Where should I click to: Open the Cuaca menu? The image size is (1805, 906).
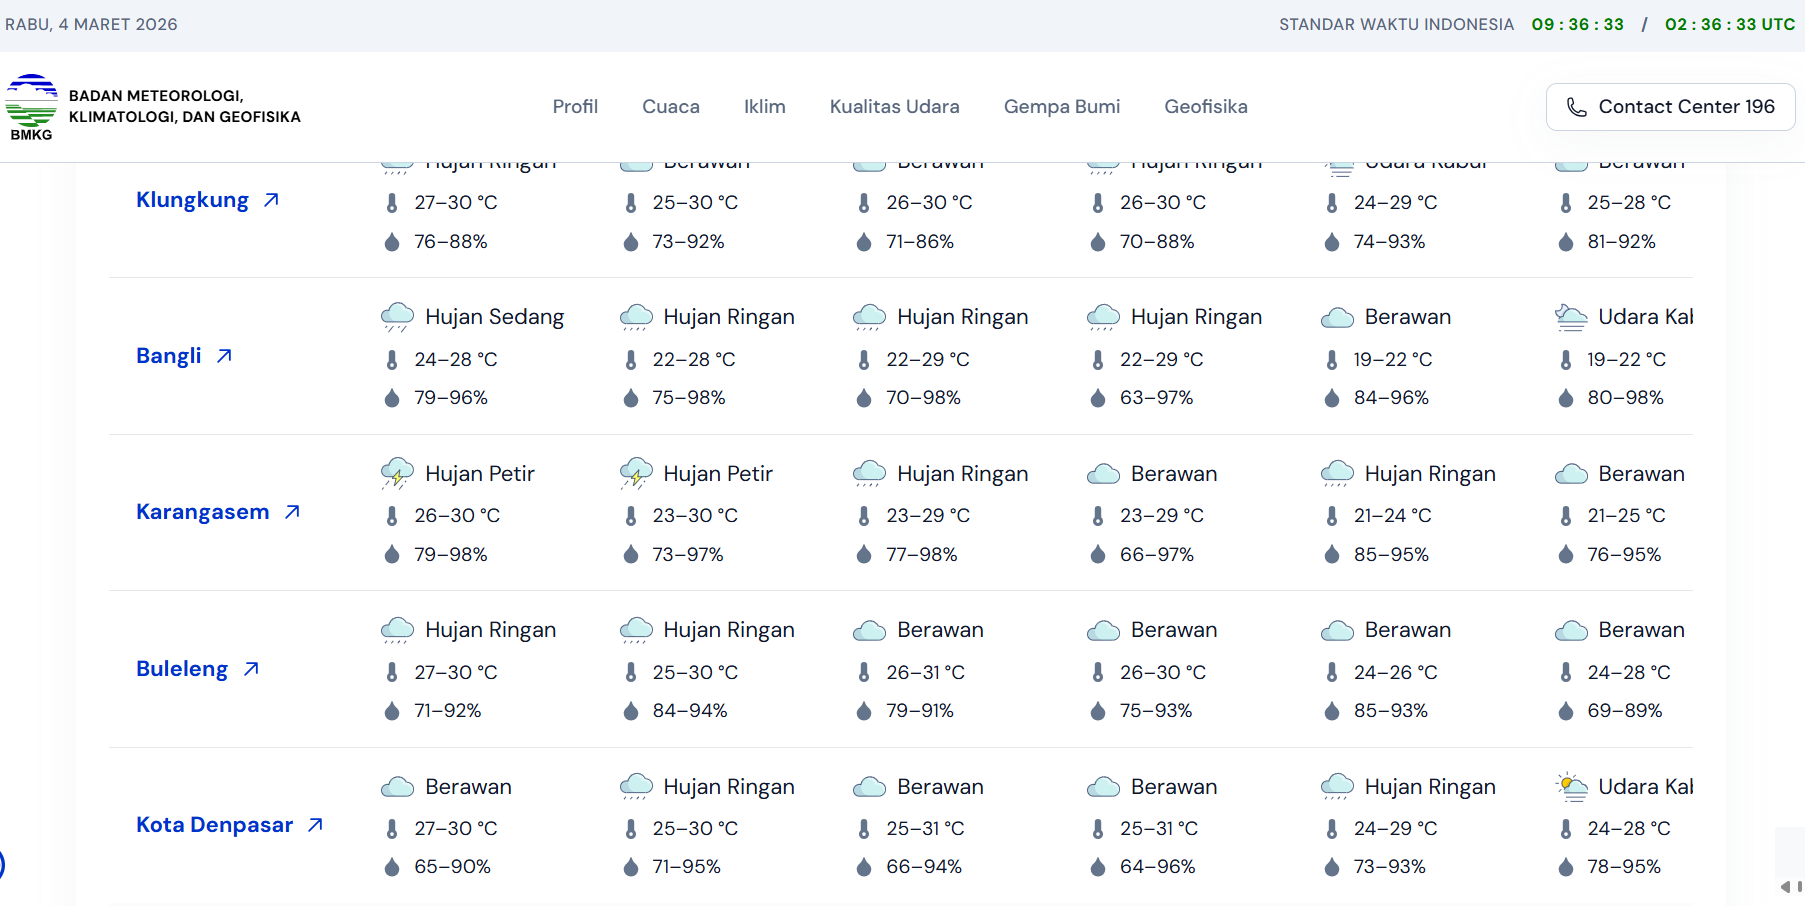click(x=670, y=107)
